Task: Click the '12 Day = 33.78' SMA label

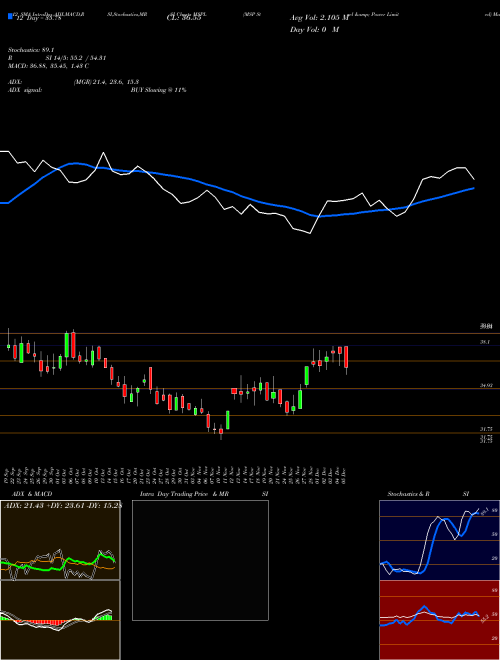Action: pyautogui.click(x=39, y=17)
